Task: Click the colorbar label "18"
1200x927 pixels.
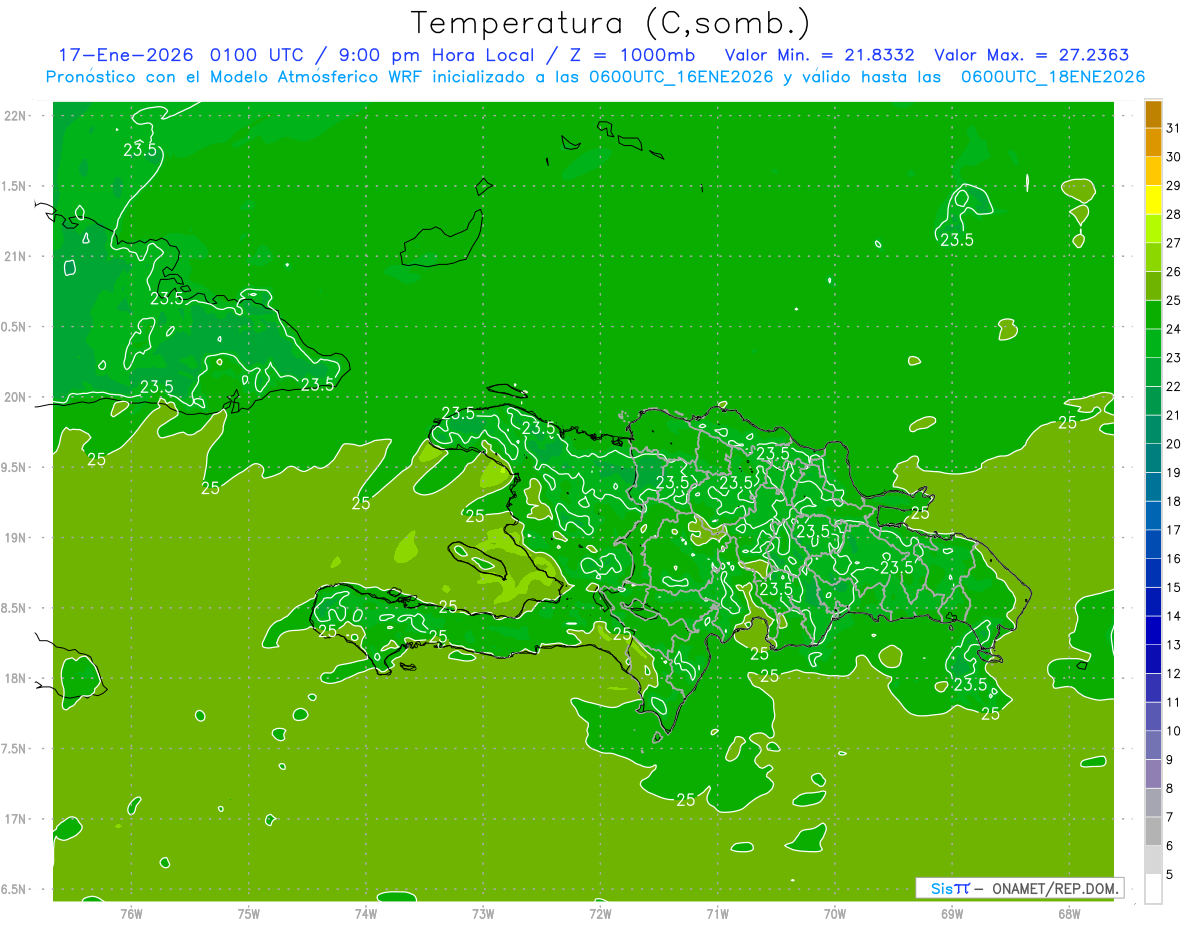Action: click(1174, 501)
